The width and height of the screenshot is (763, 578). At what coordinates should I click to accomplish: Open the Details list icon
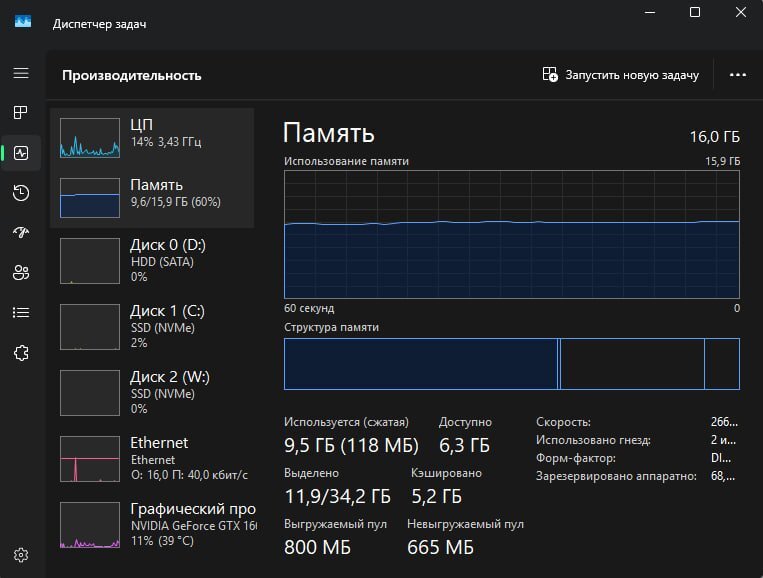pos(21,312)
